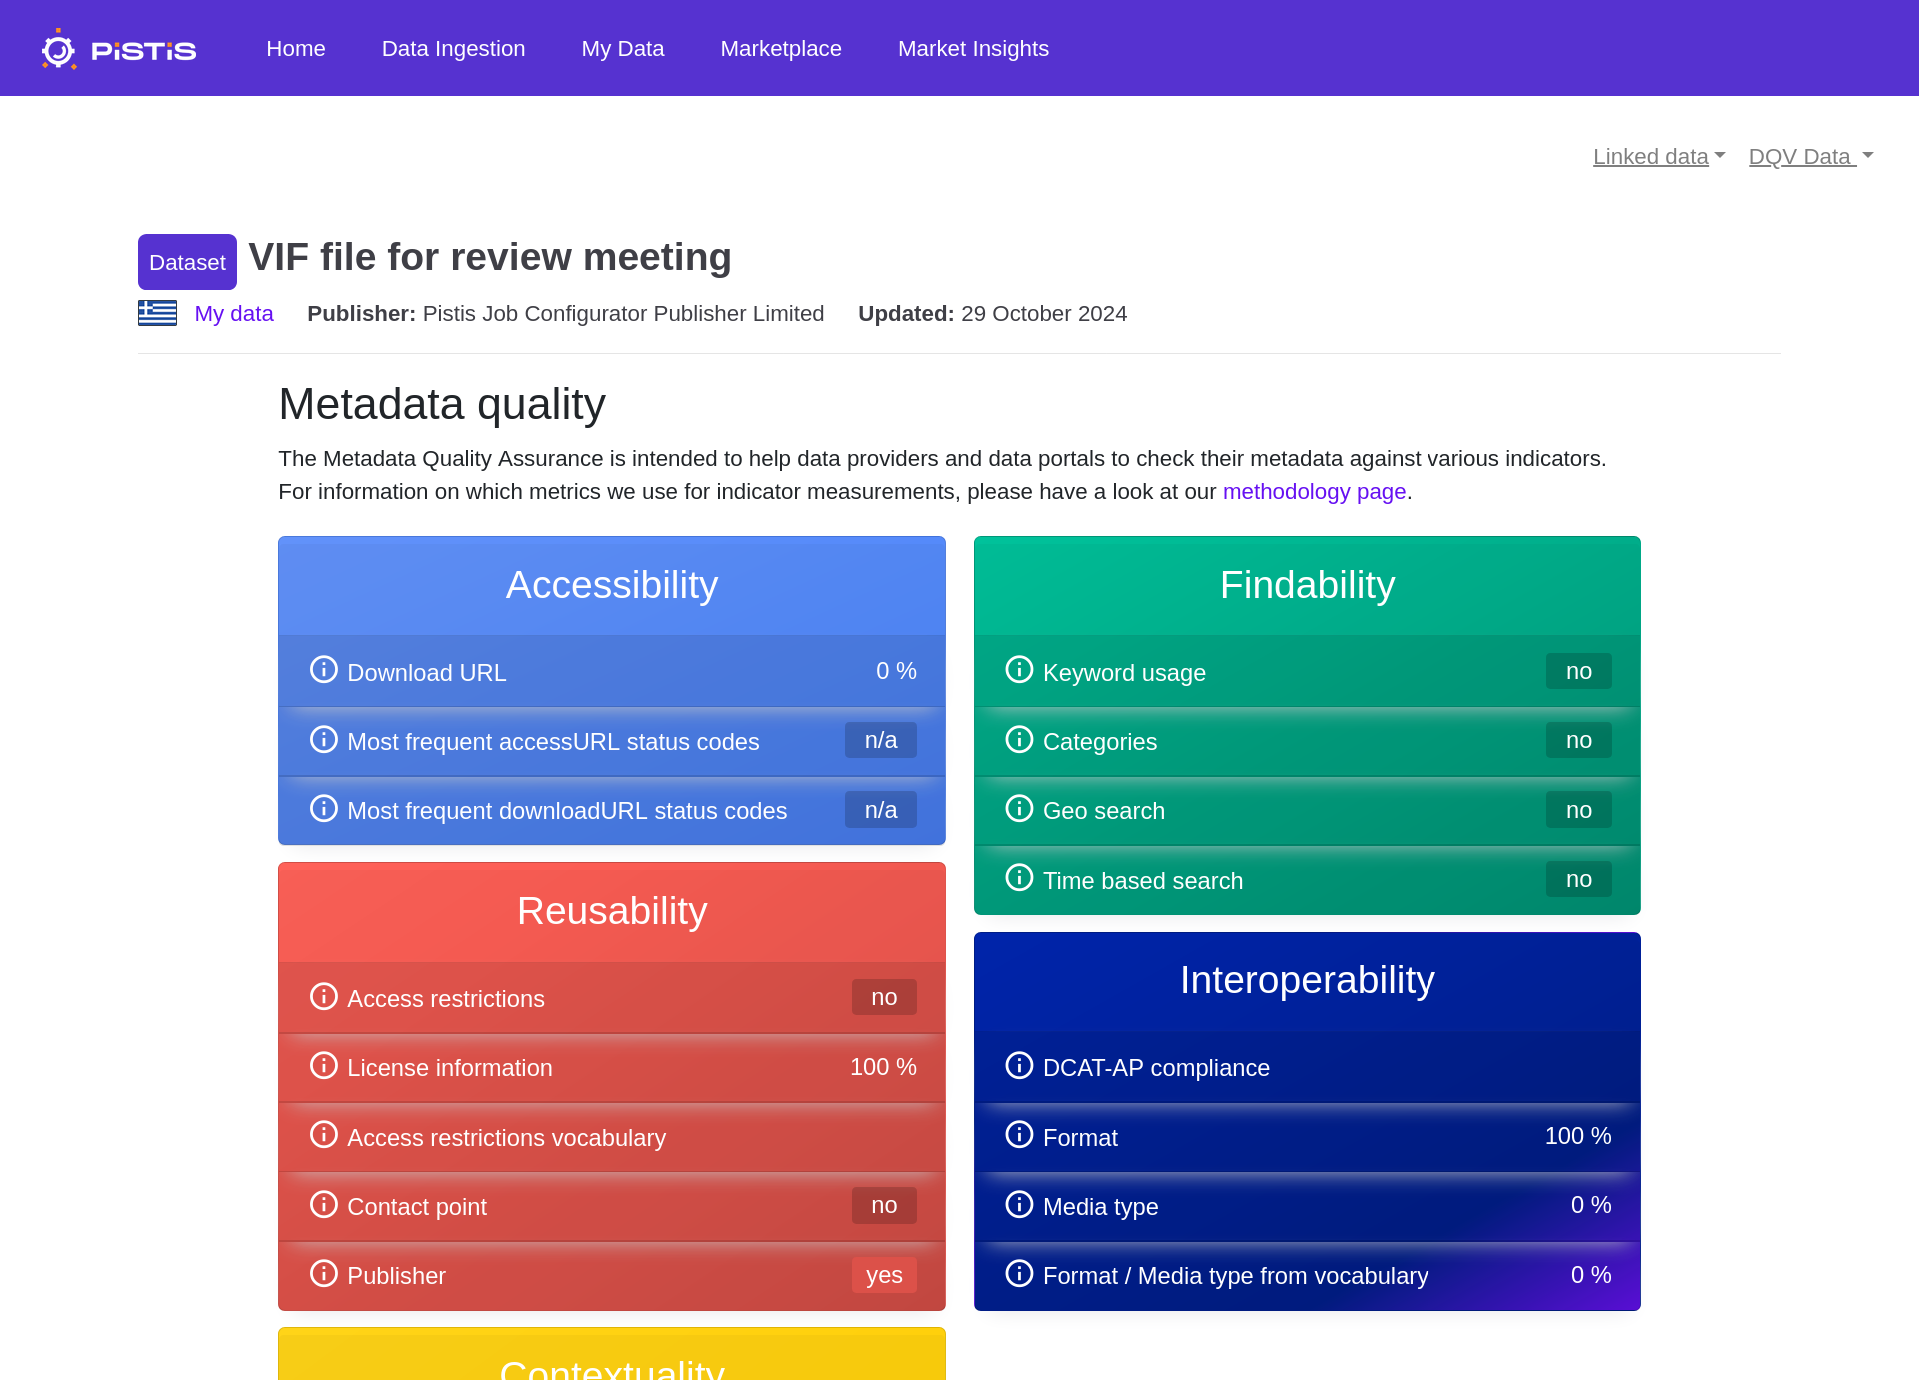This screenshot has width=1920, height=1380.
Task: Click the 'Access restrictions vocabulary' label
Action: [506, 1138]
